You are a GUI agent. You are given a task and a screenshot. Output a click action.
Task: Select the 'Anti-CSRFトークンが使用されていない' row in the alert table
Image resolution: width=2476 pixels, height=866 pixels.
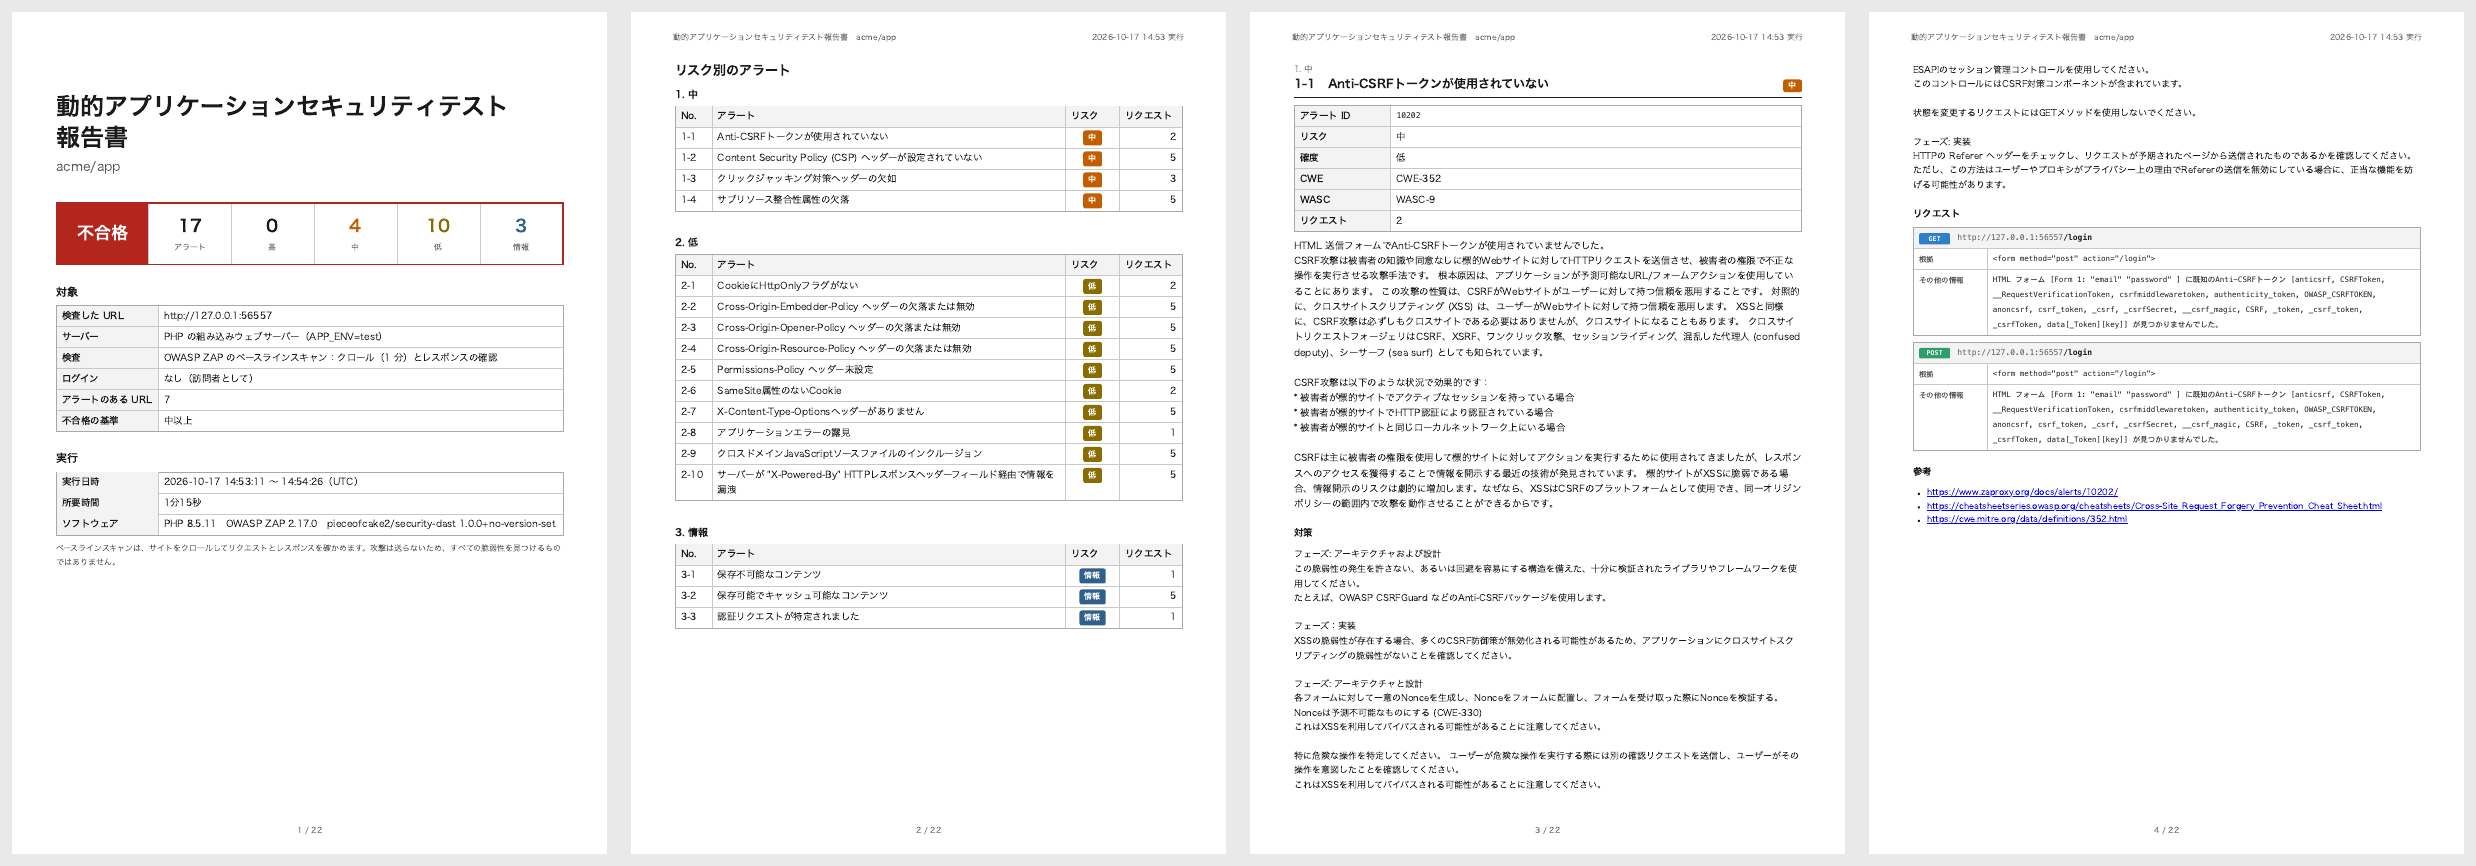[929, 137]
